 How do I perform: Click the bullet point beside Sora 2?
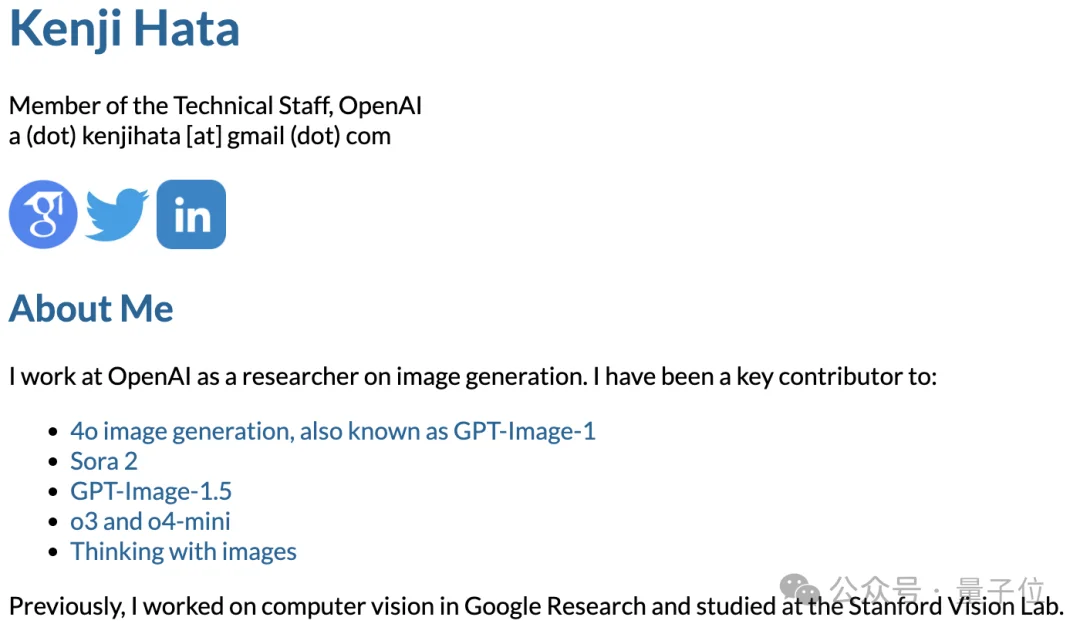click(55, 462)
